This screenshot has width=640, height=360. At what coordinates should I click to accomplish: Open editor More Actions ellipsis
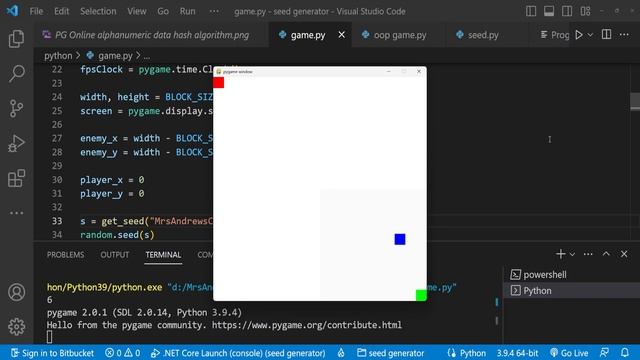(x=624, y=35)
